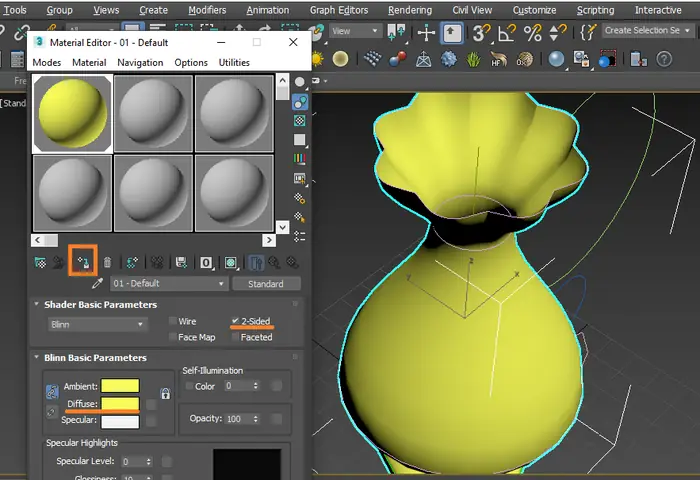This screenshot has width=700, height=480.
Task: Click the Diffuse color swatch
Action: [120, 403]
